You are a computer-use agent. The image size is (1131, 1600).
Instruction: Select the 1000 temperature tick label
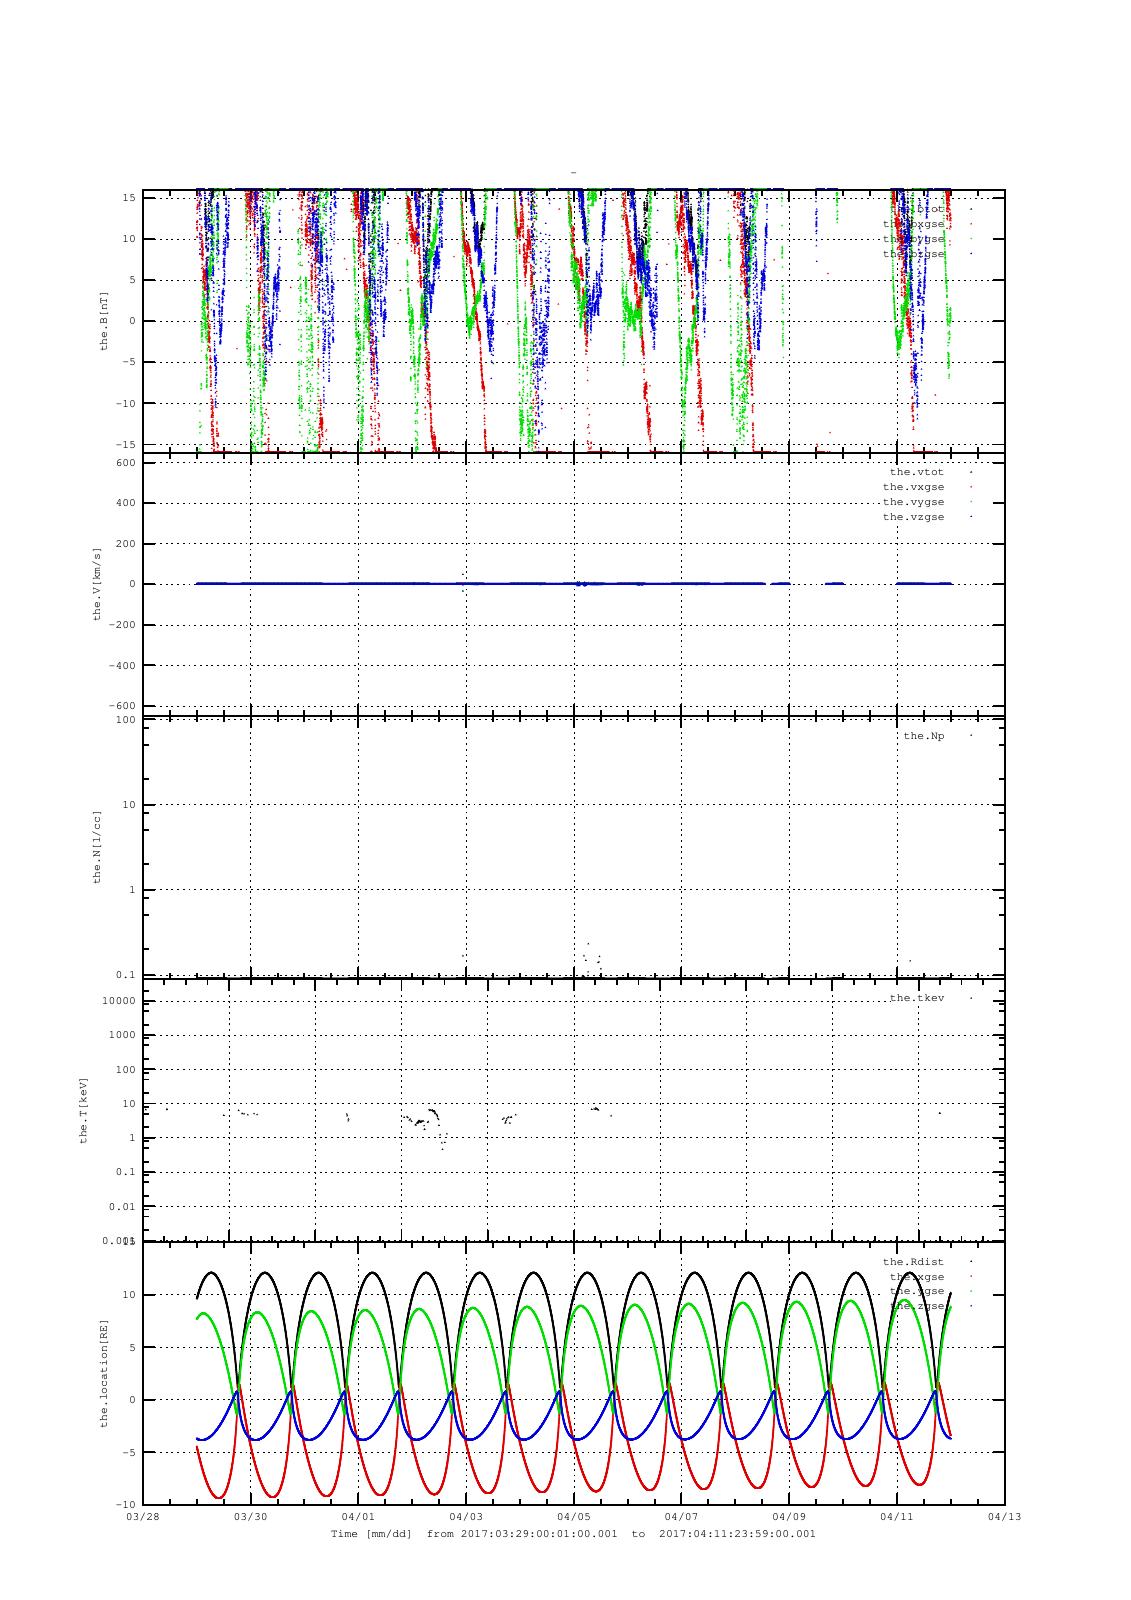[122, 1035]
